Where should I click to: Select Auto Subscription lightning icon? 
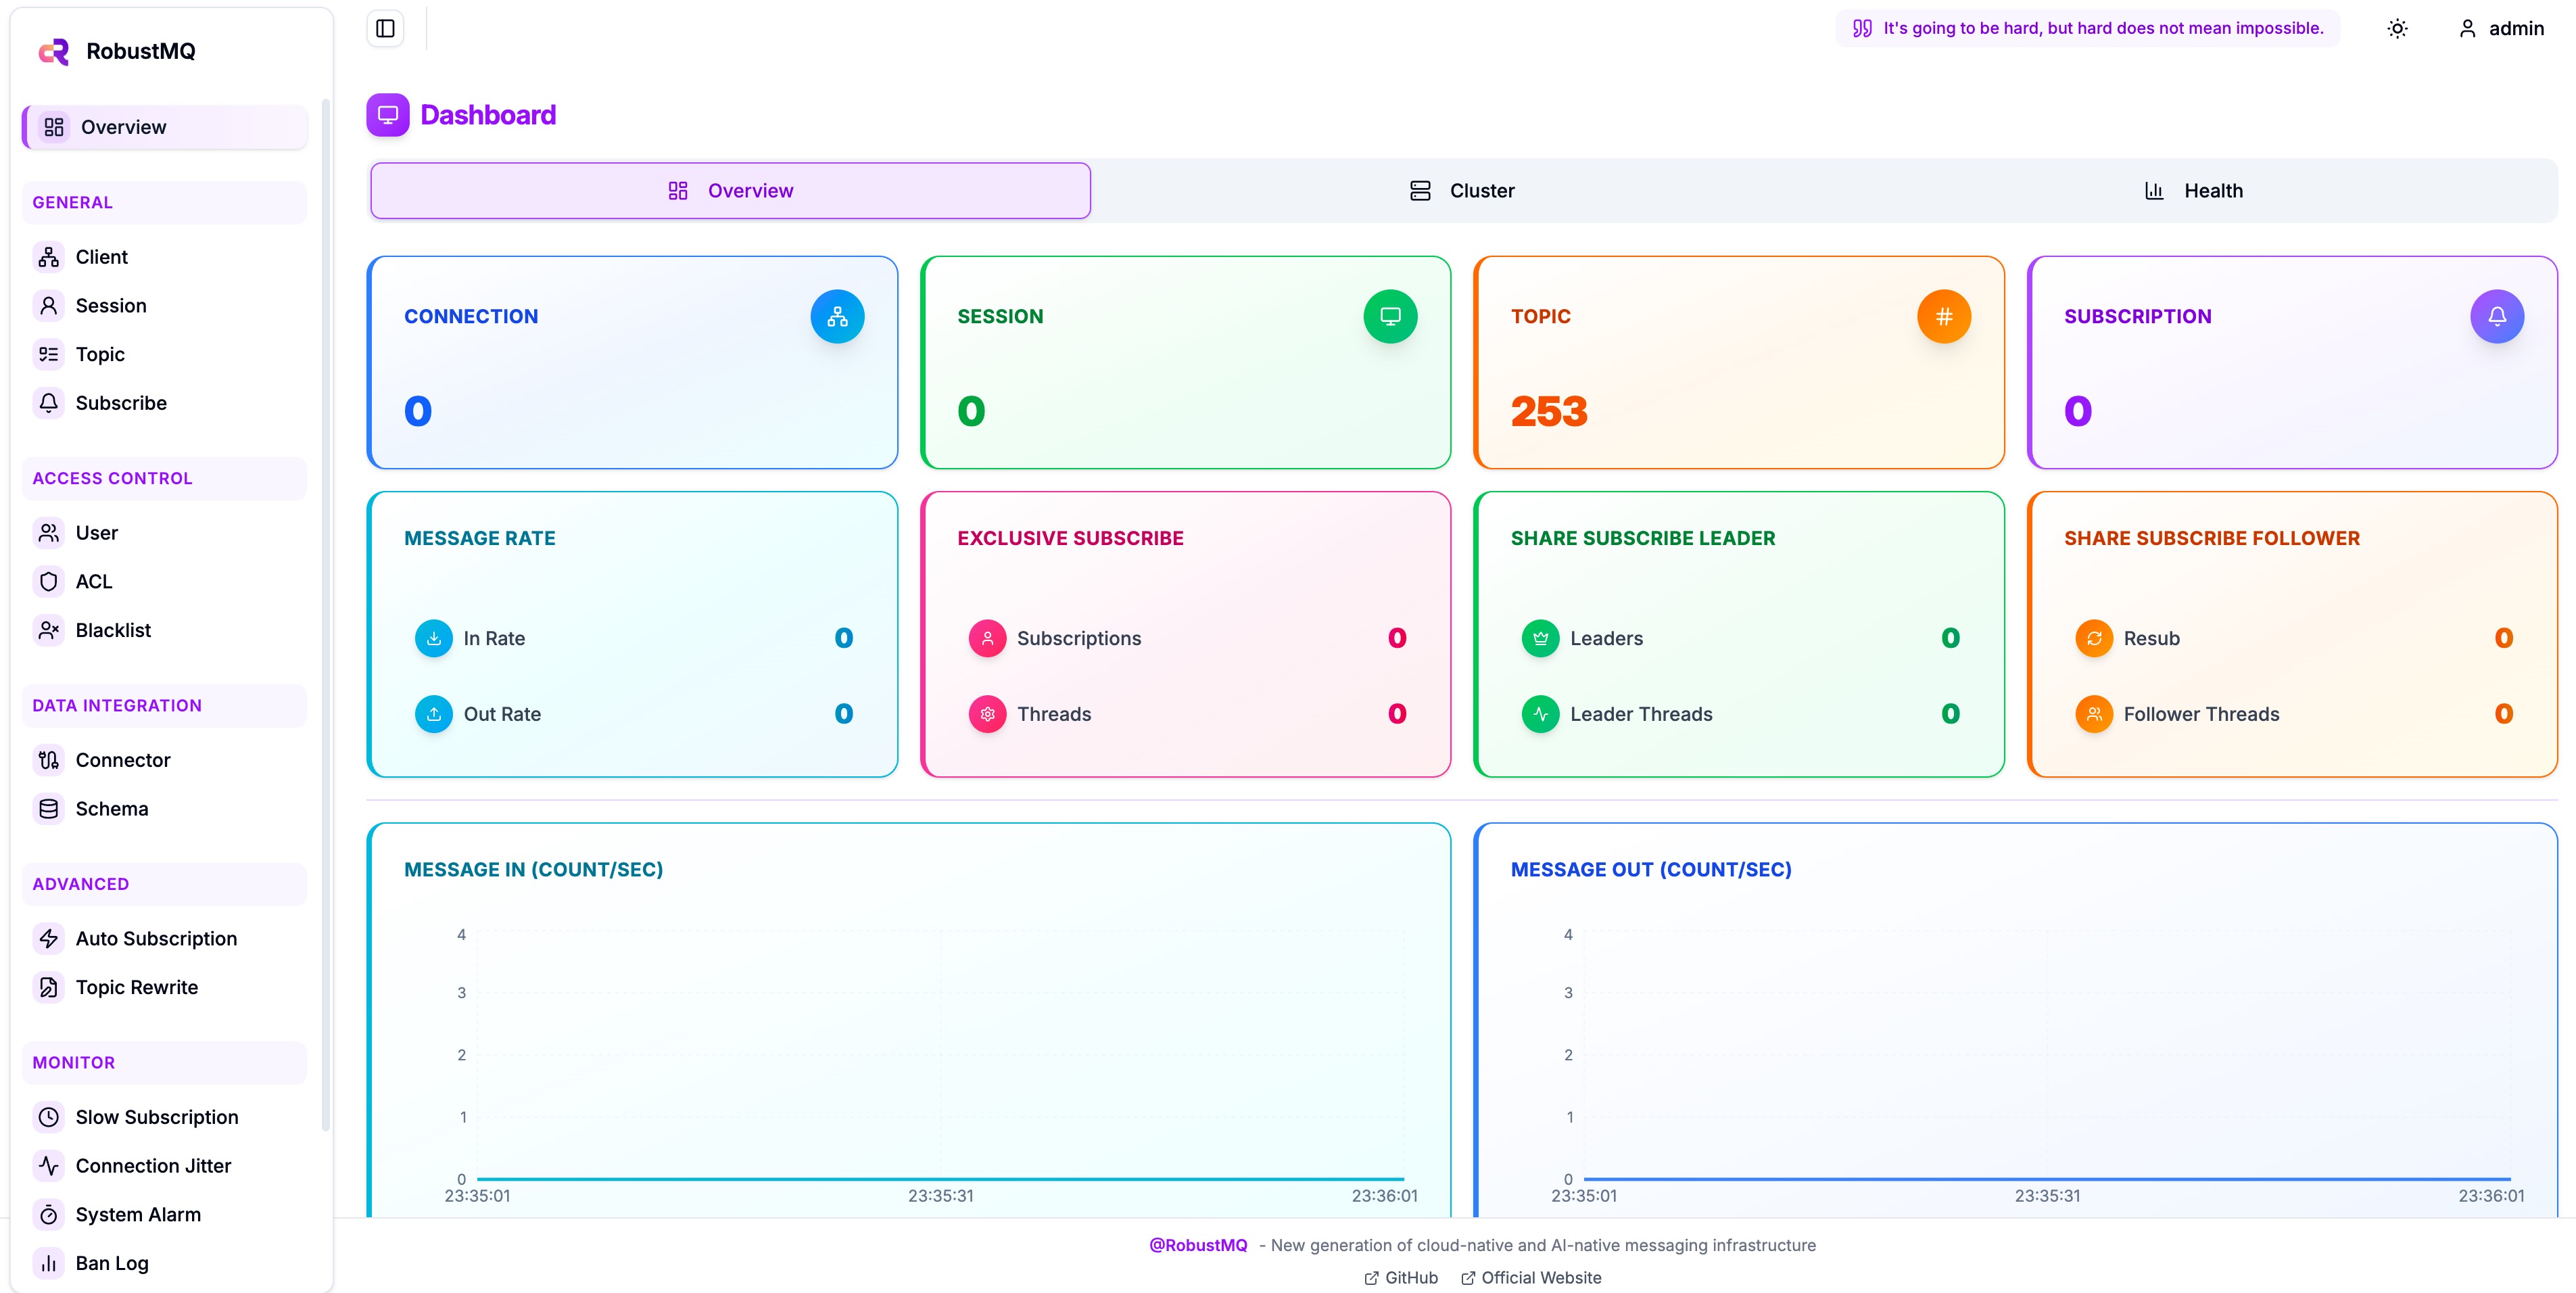48,938
